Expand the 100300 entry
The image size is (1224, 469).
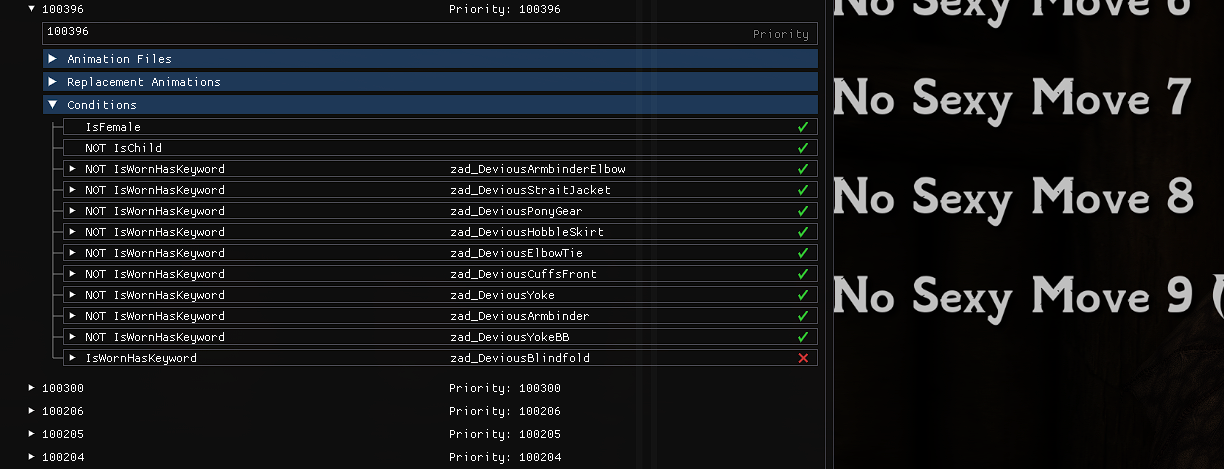click(32, 388)
